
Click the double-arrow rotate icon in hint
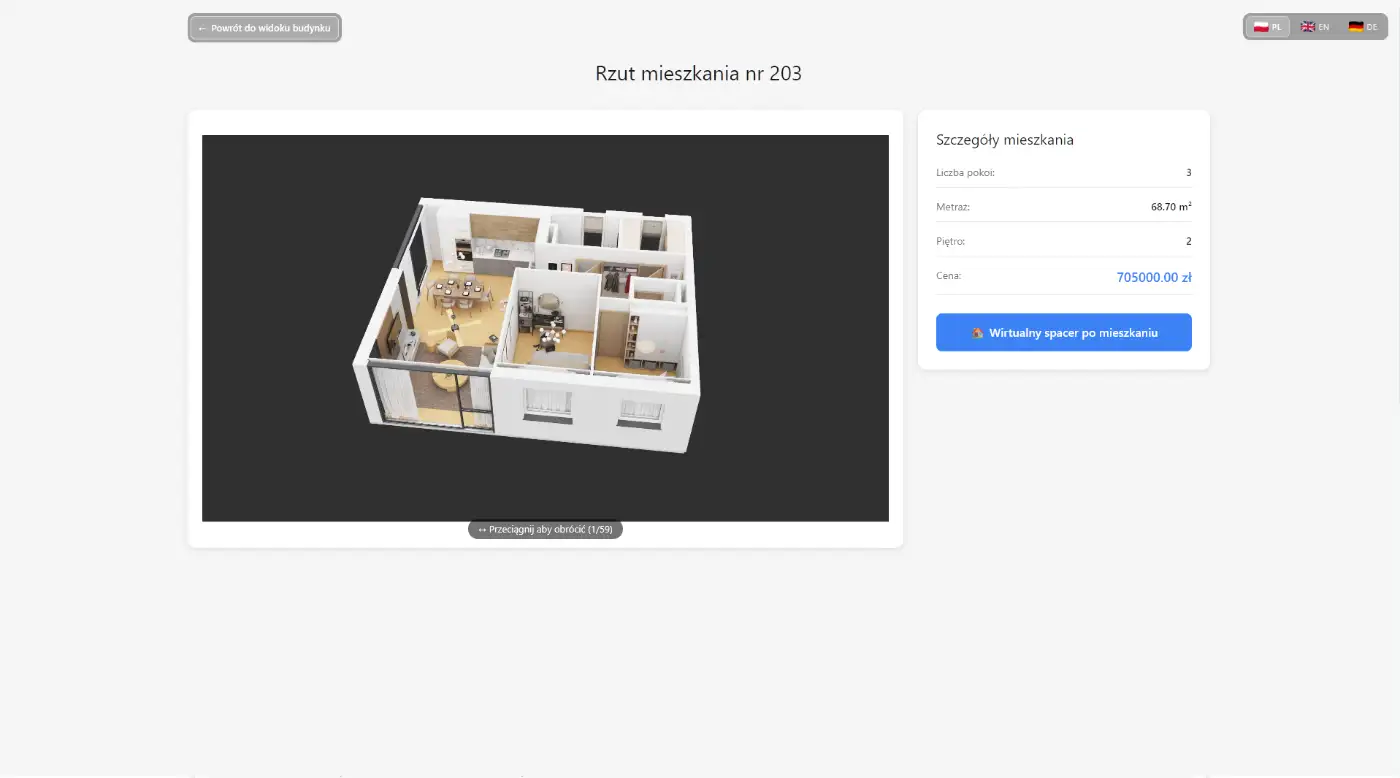click(x=482, y=530)
